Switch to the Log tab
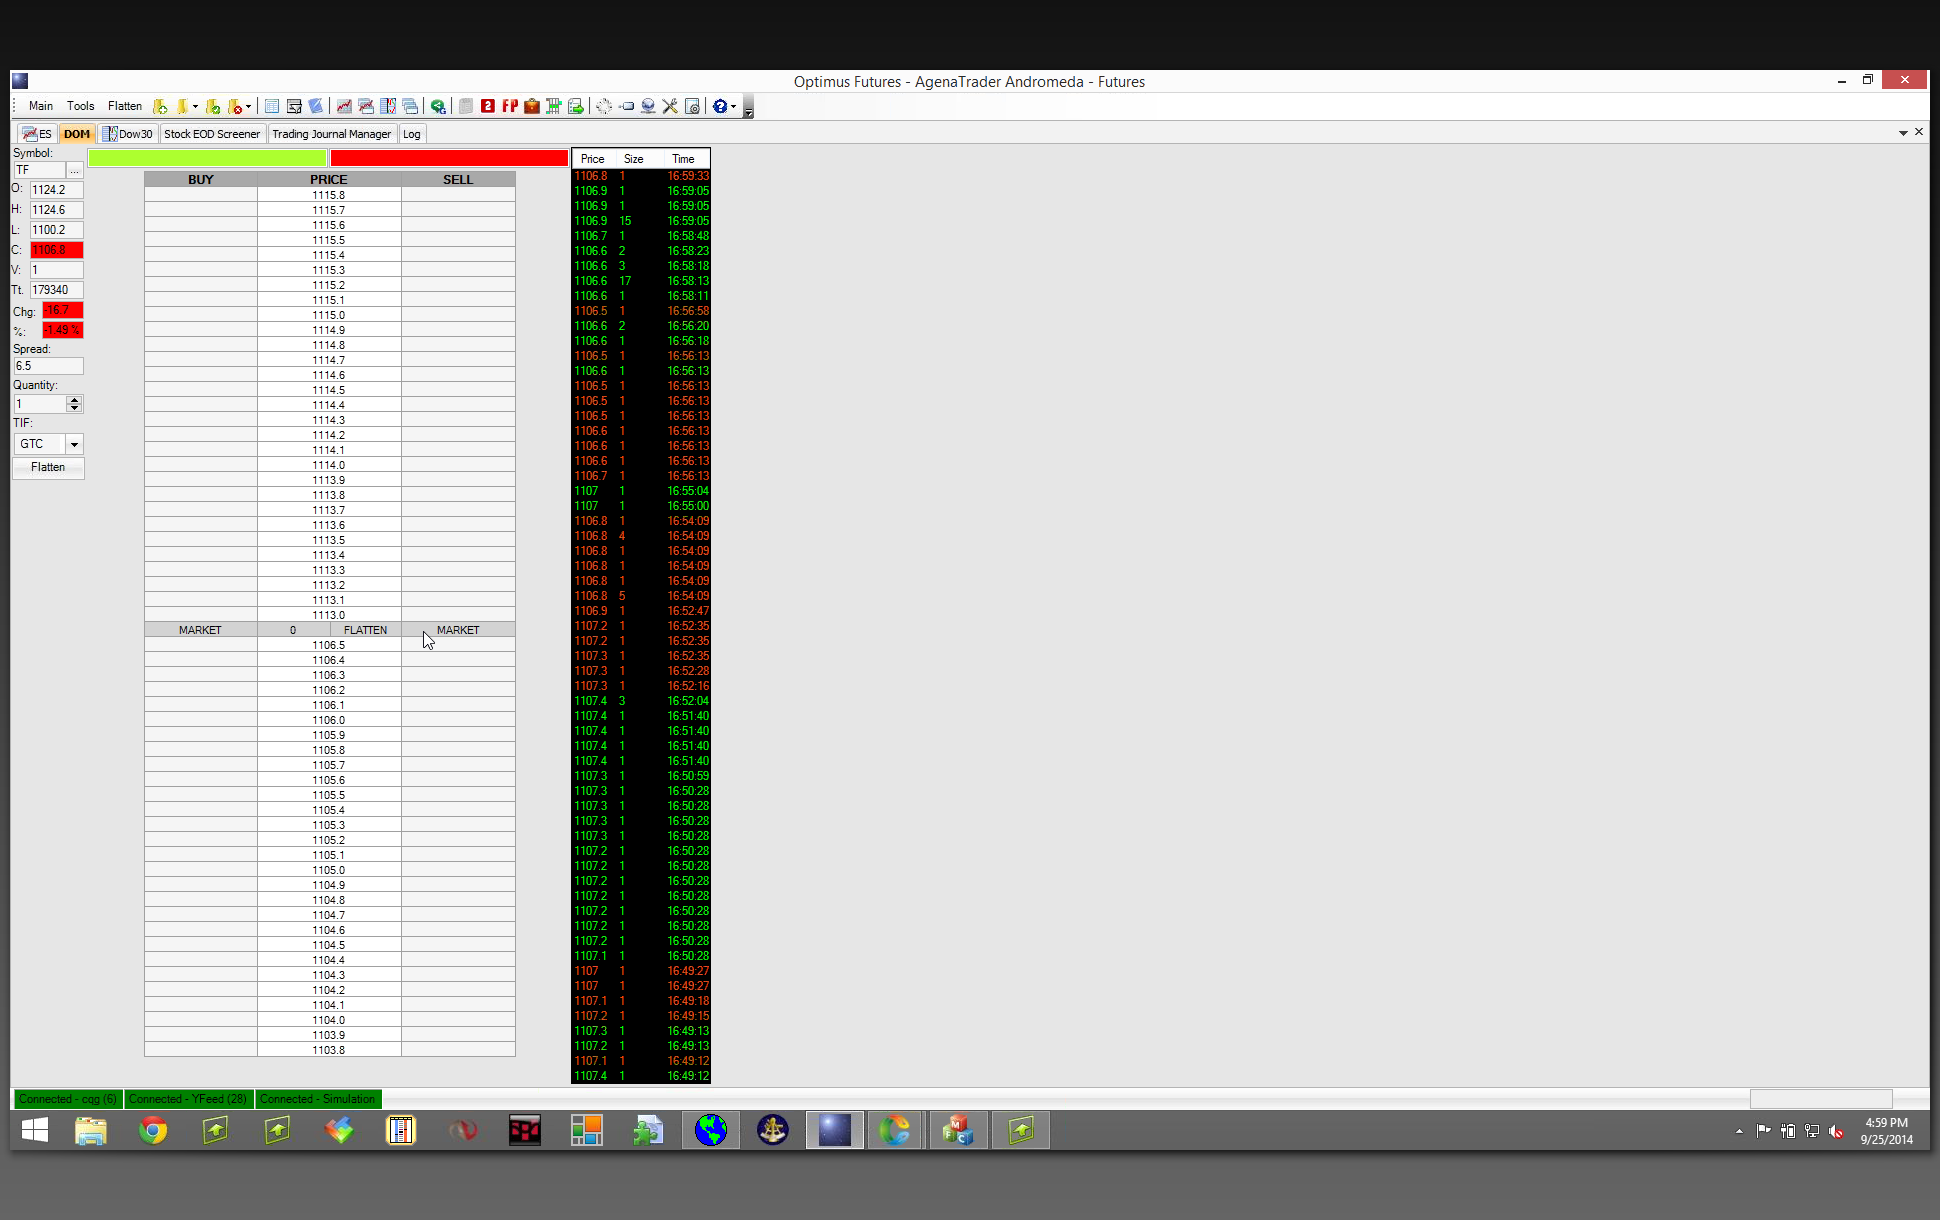Viewport: 1940px width, 1220px height. pyautogui.click(x=412, y=134)
